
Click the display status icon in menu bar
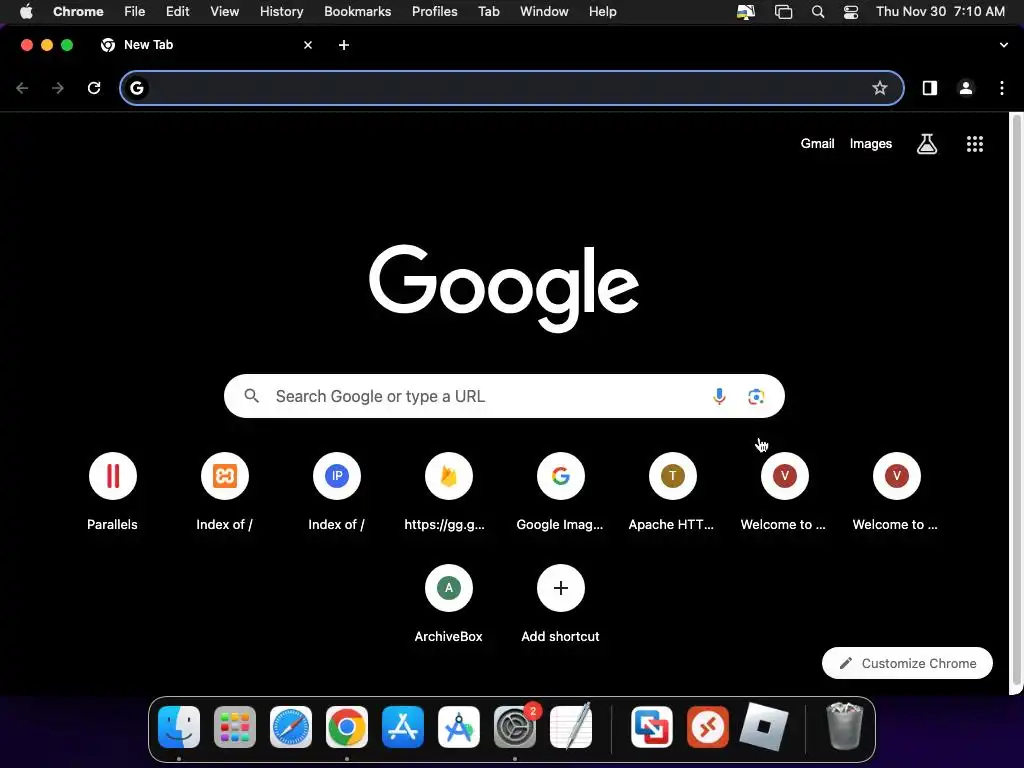click(746, 12)
